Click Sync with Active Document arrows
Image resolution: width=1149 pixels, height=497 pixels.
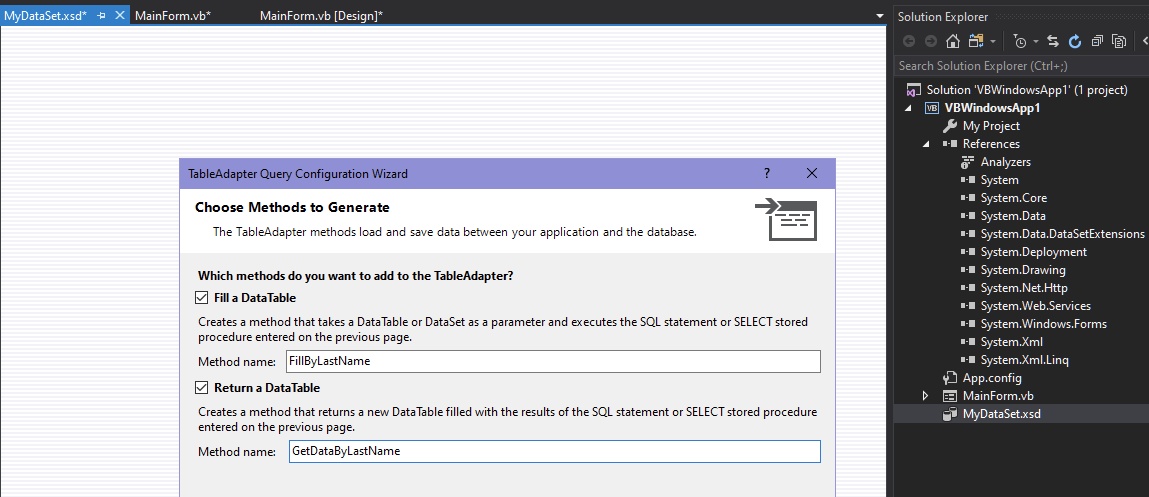click(1053, 41)
